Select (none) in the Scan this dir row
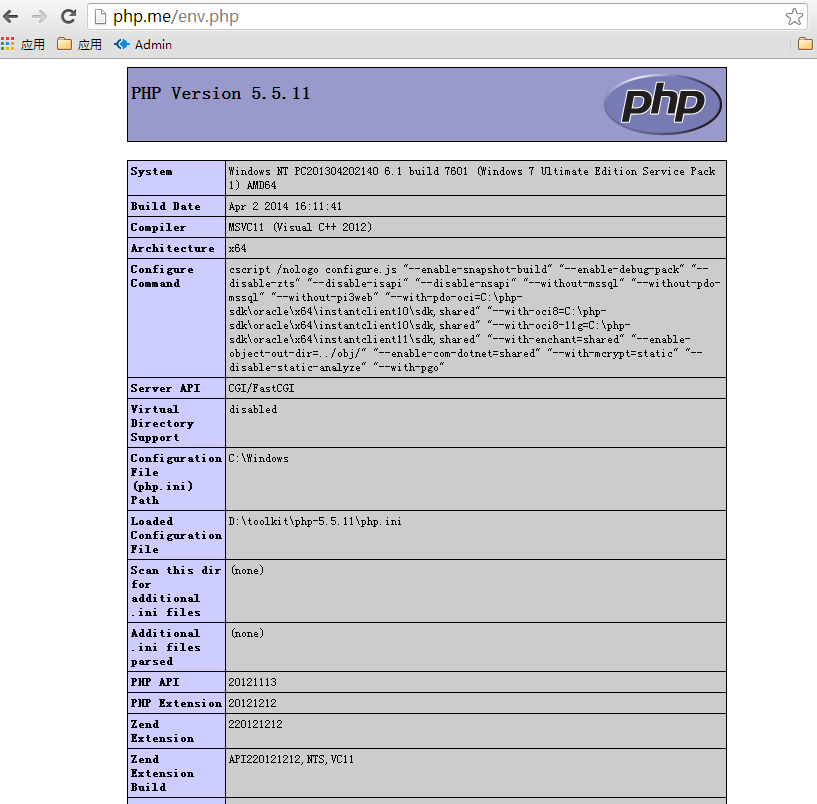 [247, 571]
